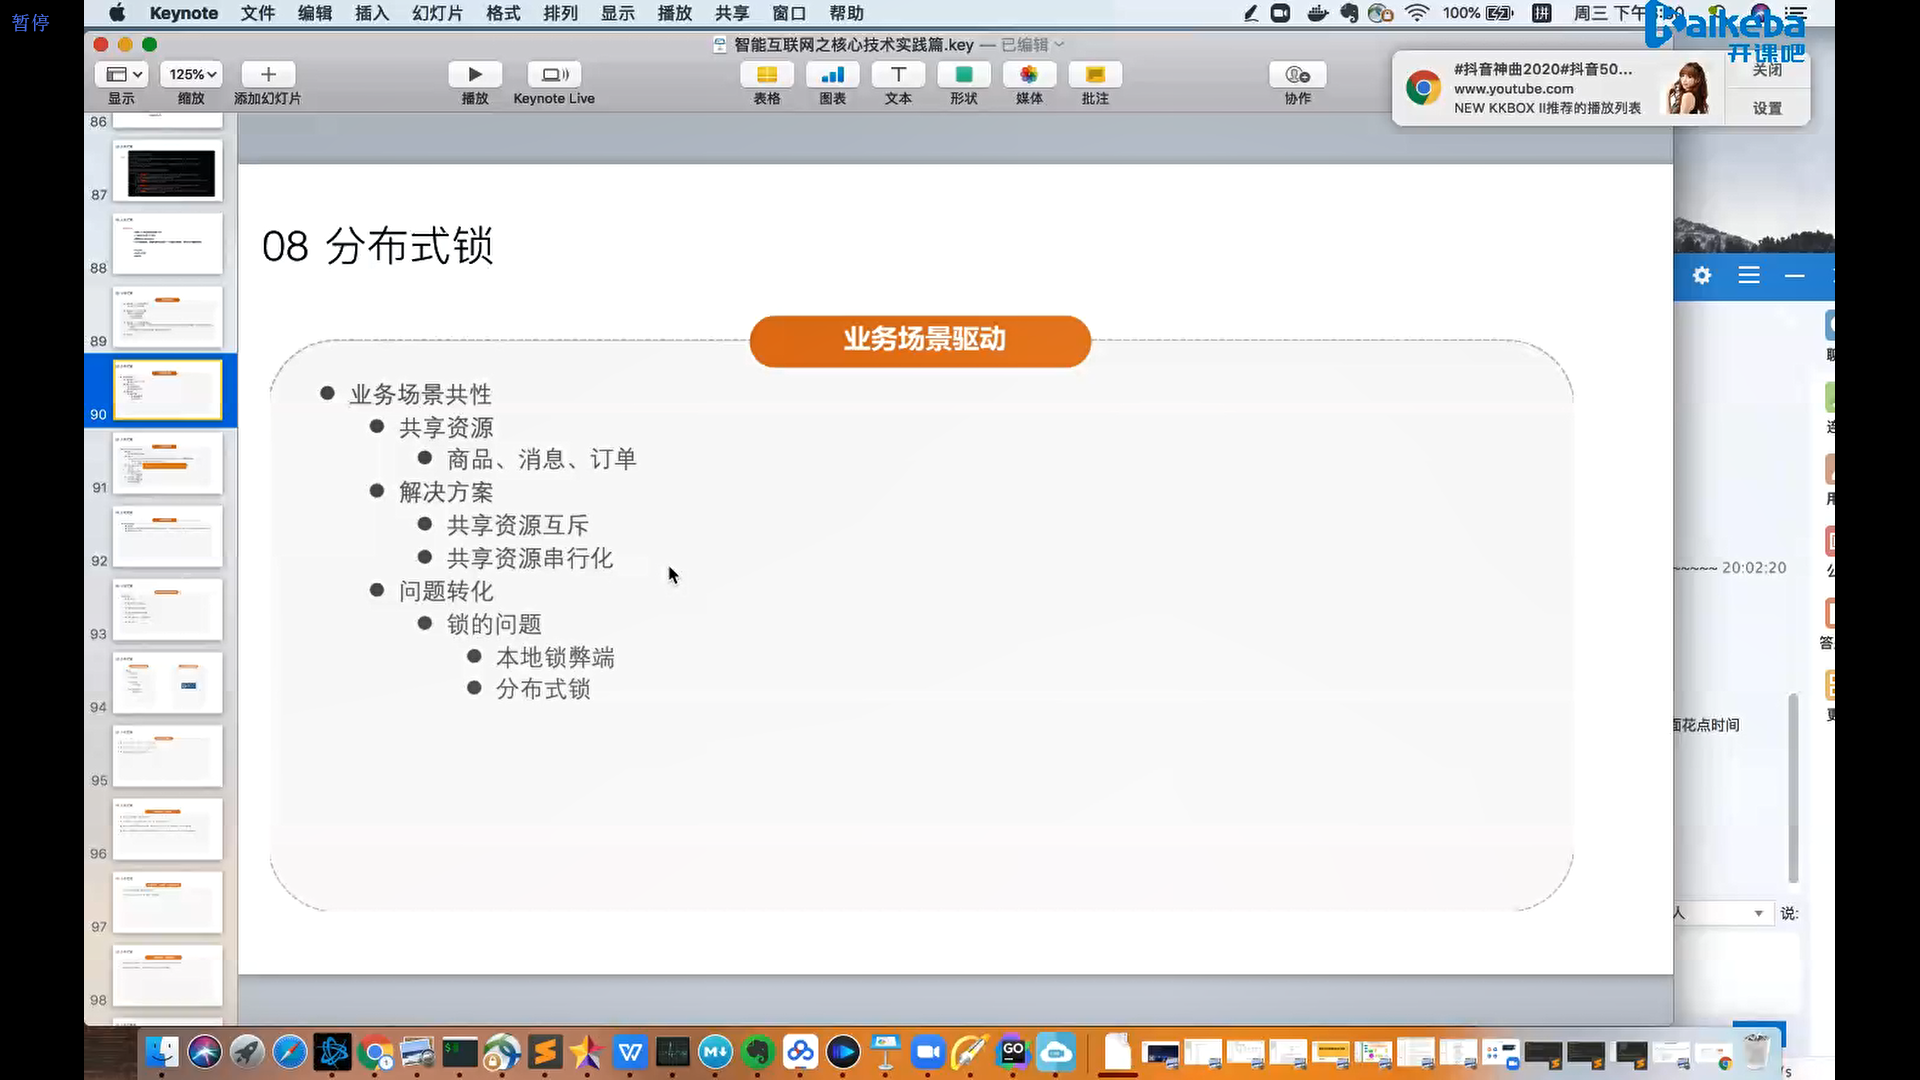Expand the document title chevron
The image size is (1920, 1080).
(1060, 44)
